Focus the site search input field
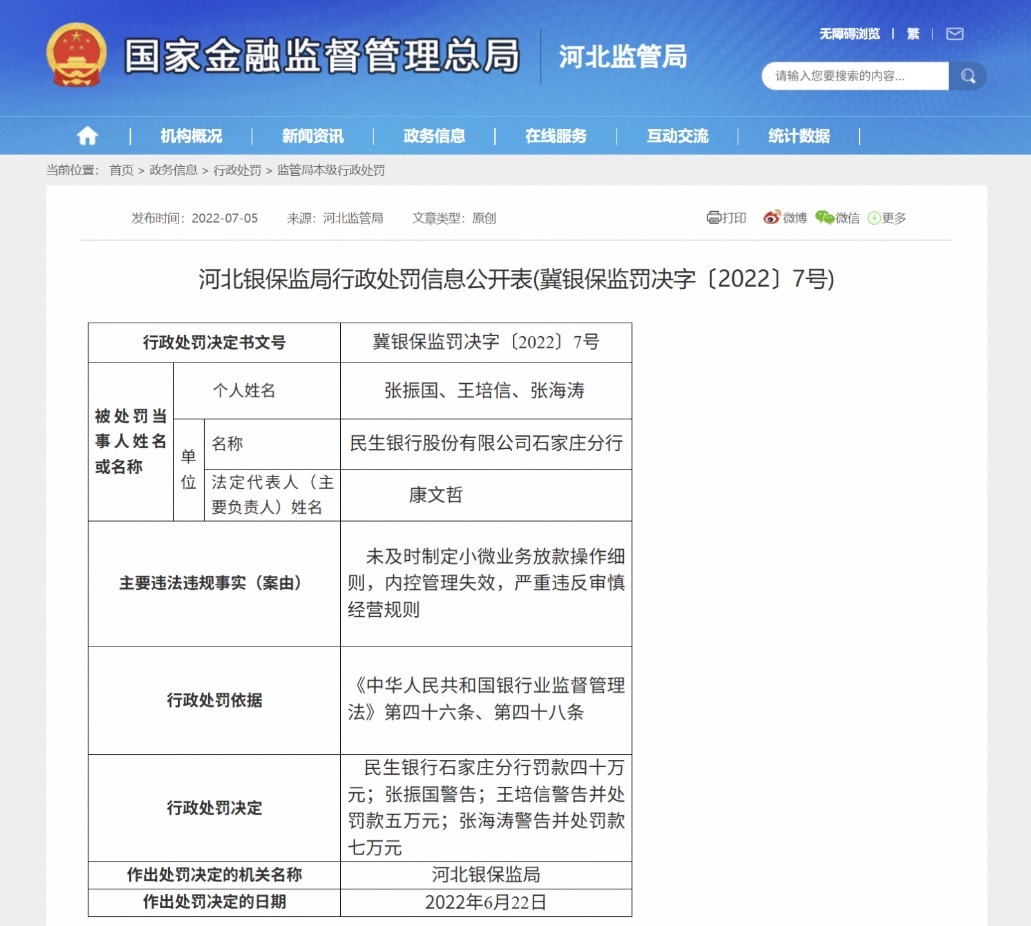The image size is (1031, 926). click(x=855, y=76)
